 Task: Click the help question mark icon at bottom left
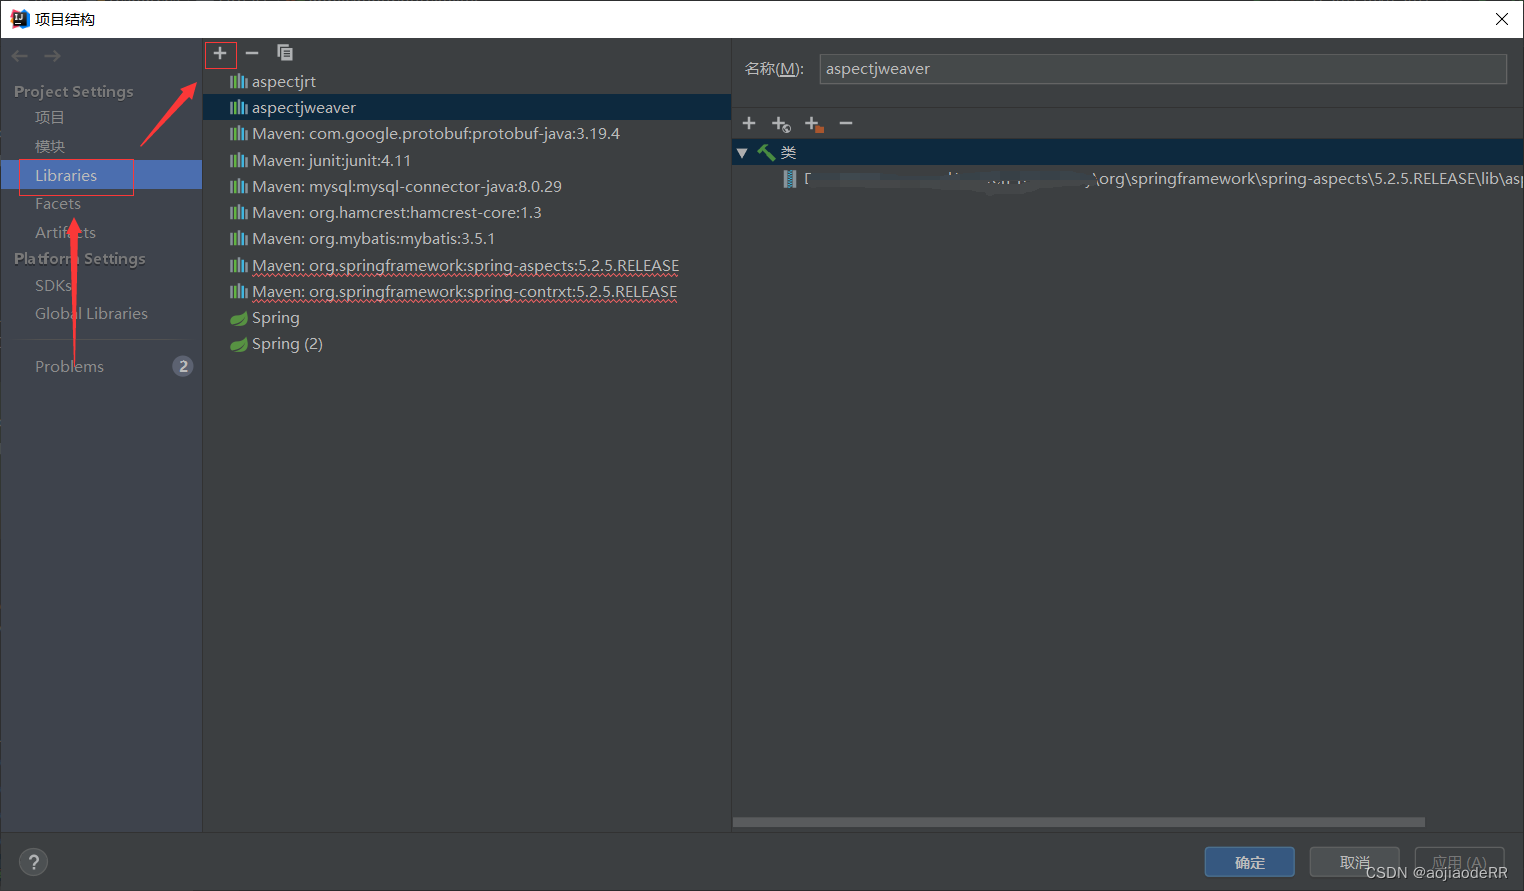click(x=33, y=861)
